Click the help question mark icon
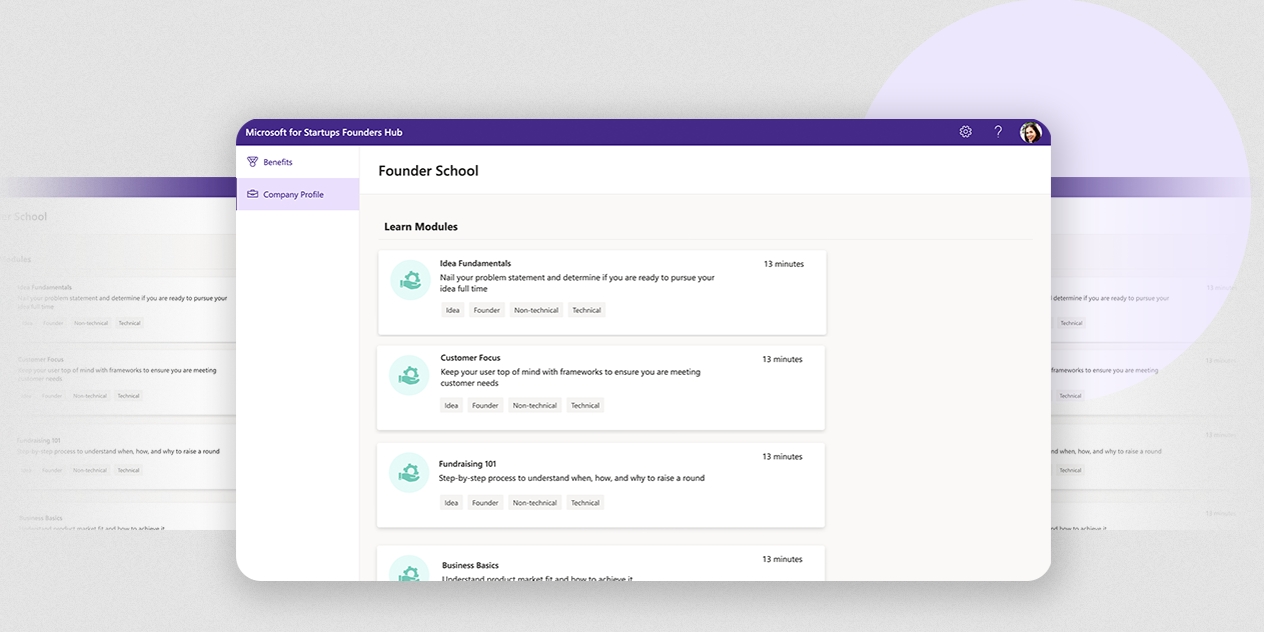This screenshot has height=632, width=1264. tap(998, 132)
